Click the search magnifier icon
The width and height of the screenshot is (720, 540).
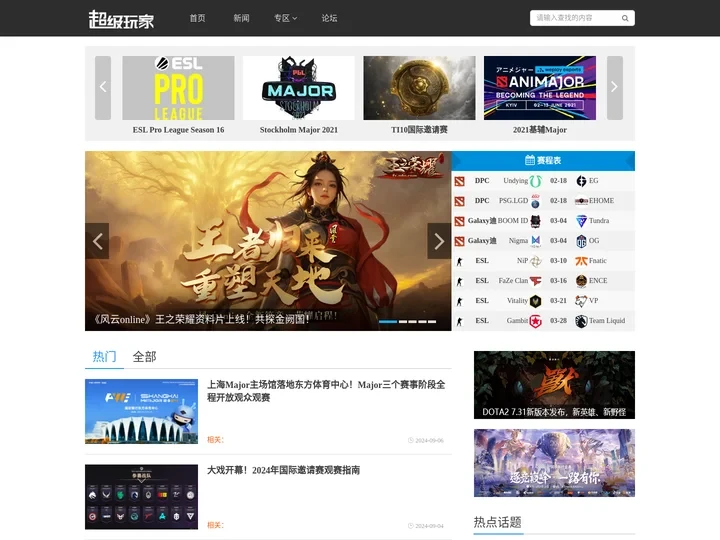tap(624, 18)
